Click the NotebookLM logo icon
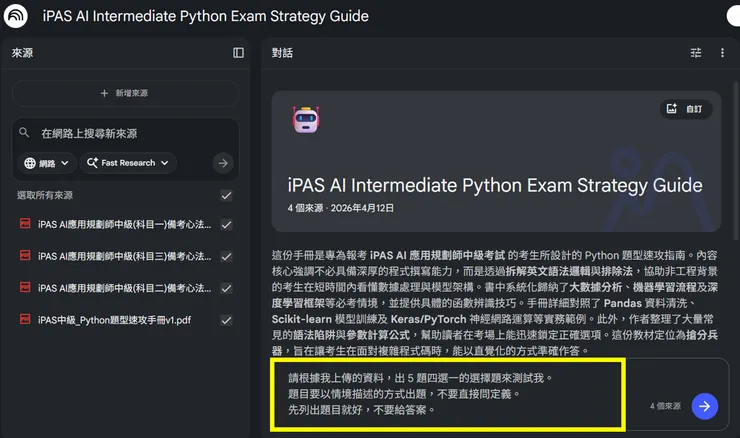The width and height of the screenshot is (740, 438). [x=16, y=16]
